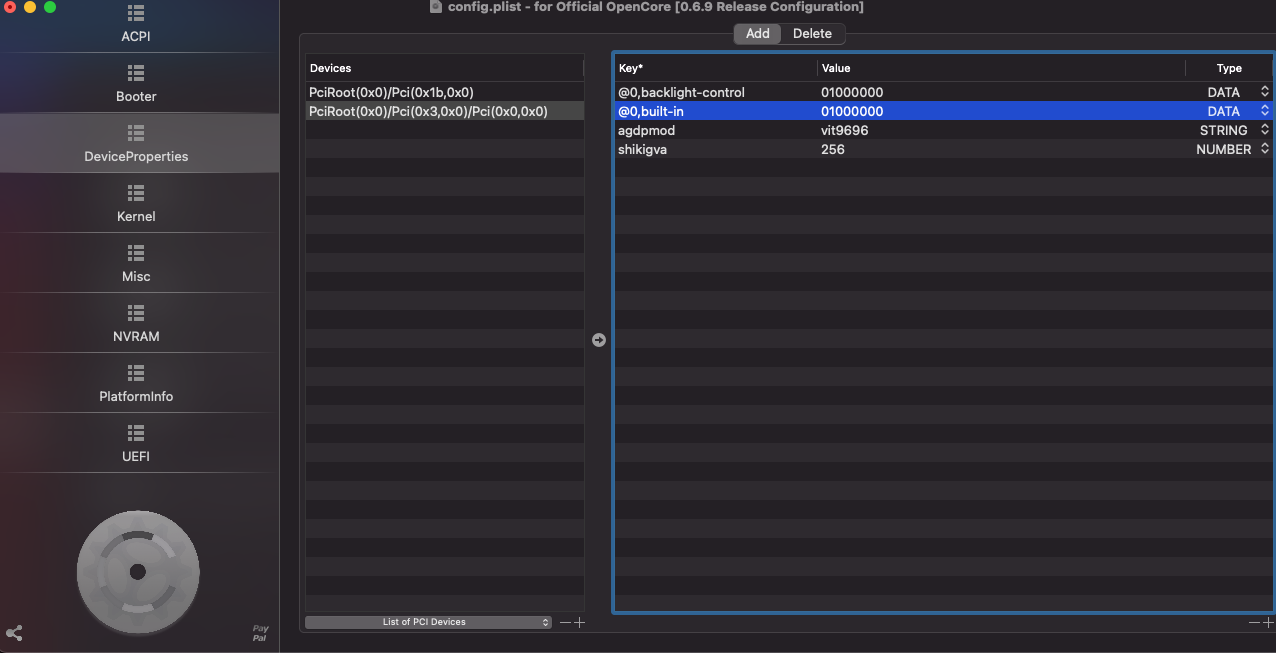Close the window with the red button
Screen dimensions: 1276x653
(10, 7)
